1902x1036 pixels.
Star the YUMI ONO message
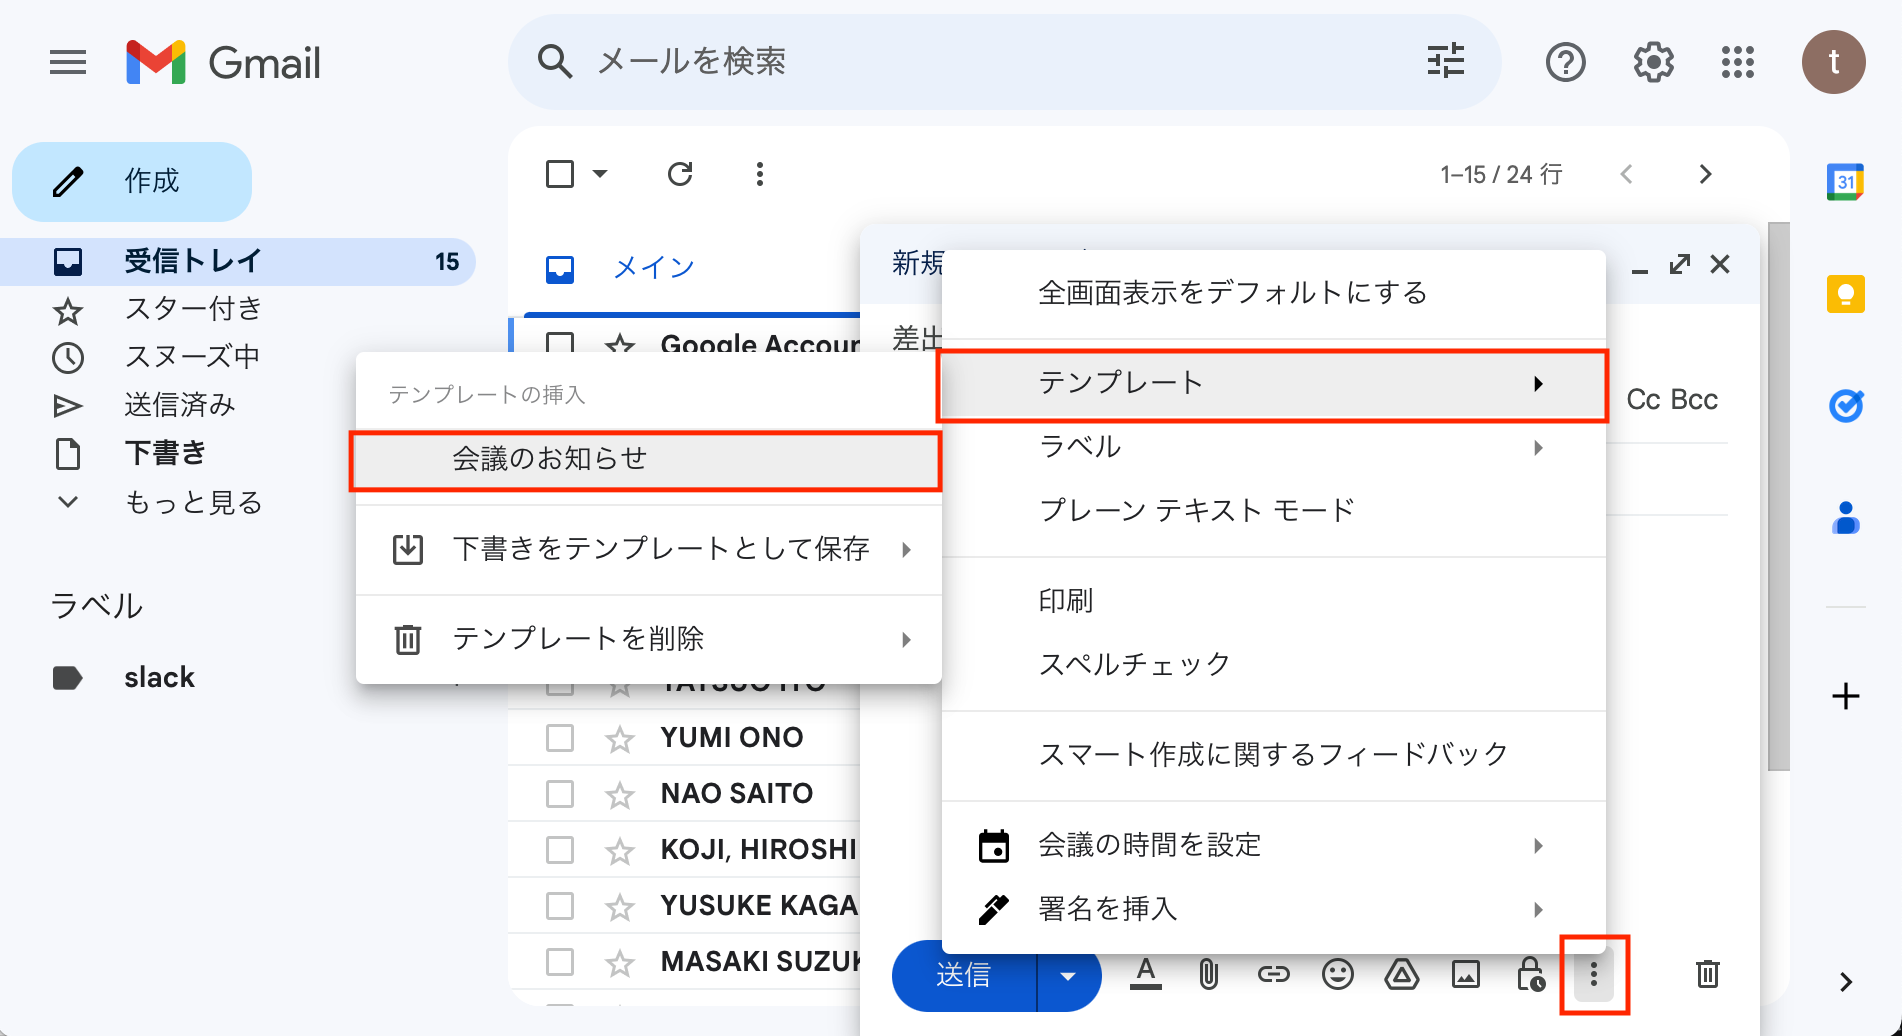pyautogui.click(x=620, y=739)
